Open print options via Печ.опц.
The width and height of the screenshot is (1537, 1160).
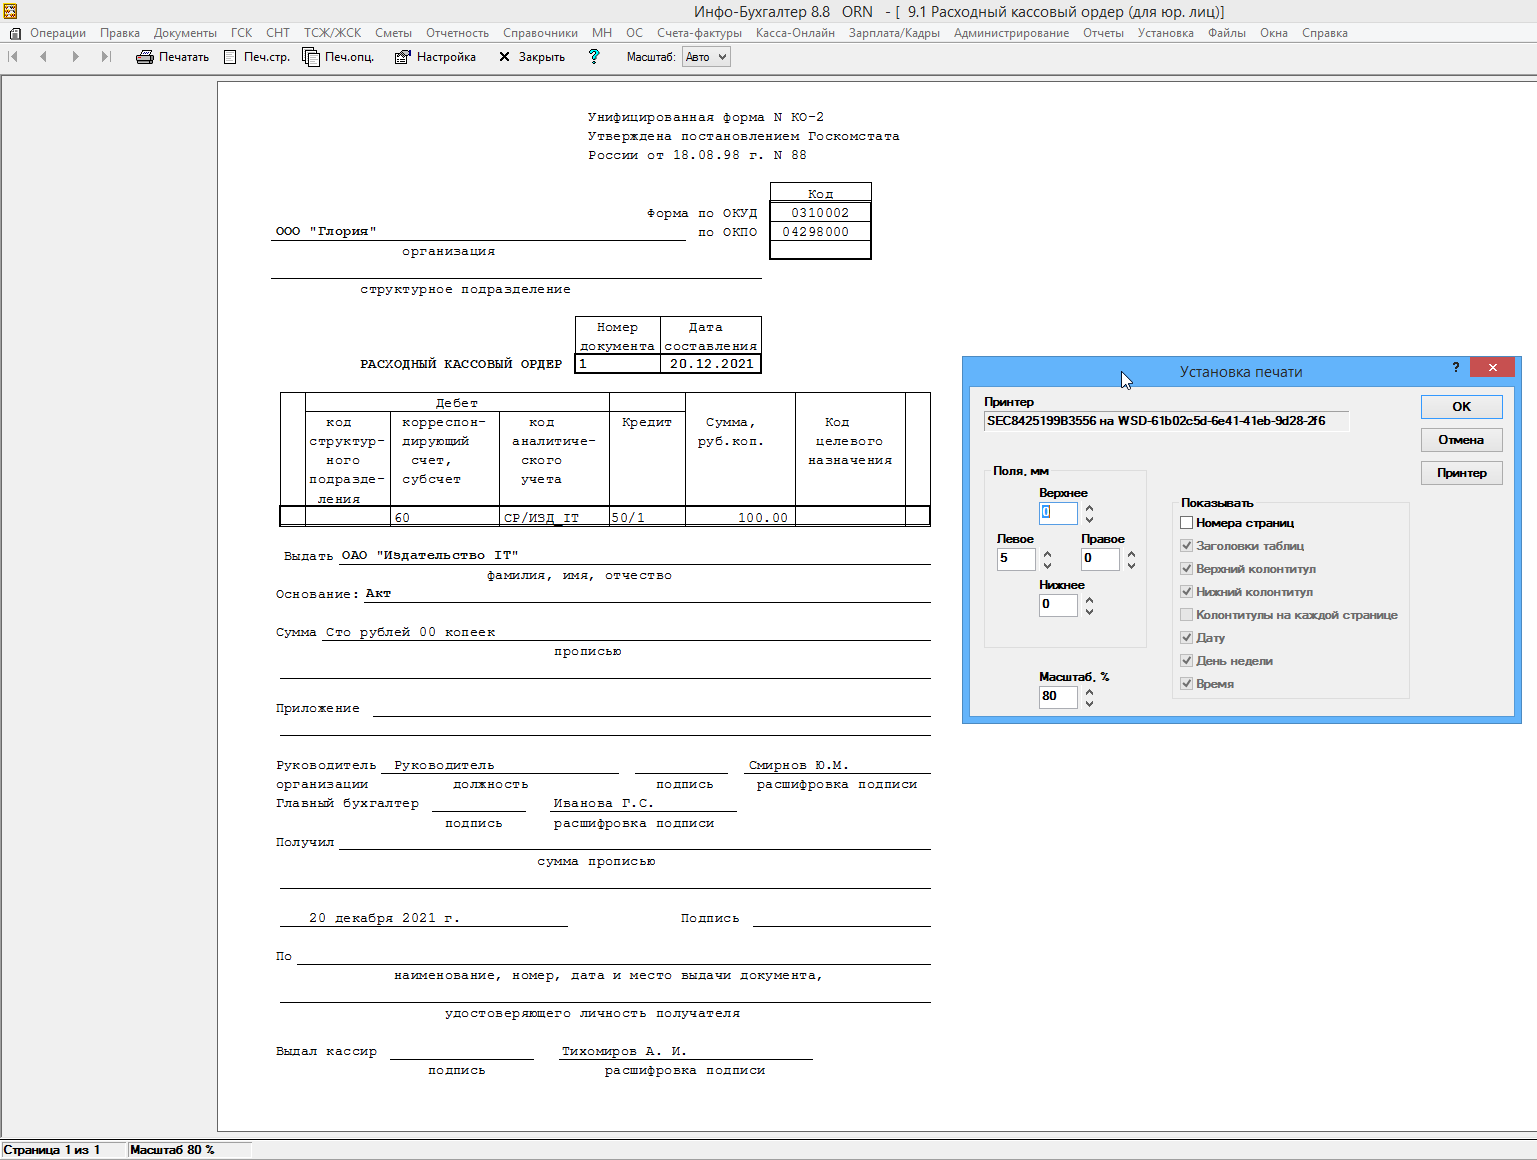[339, 57]
